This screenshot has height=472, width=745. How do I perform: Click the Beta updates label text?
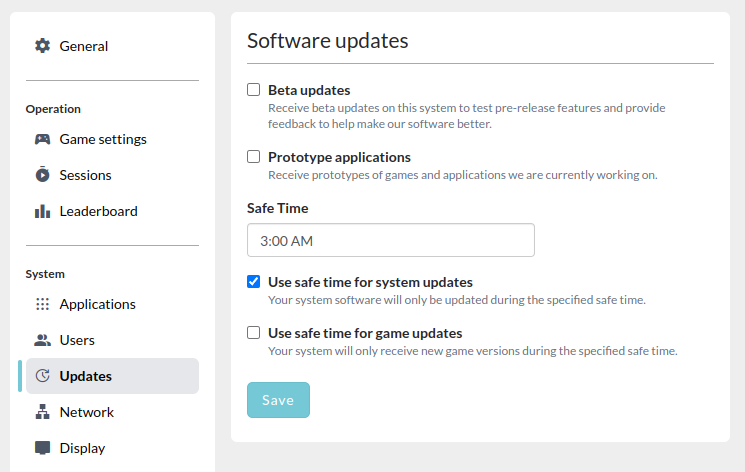pos(309,90)
